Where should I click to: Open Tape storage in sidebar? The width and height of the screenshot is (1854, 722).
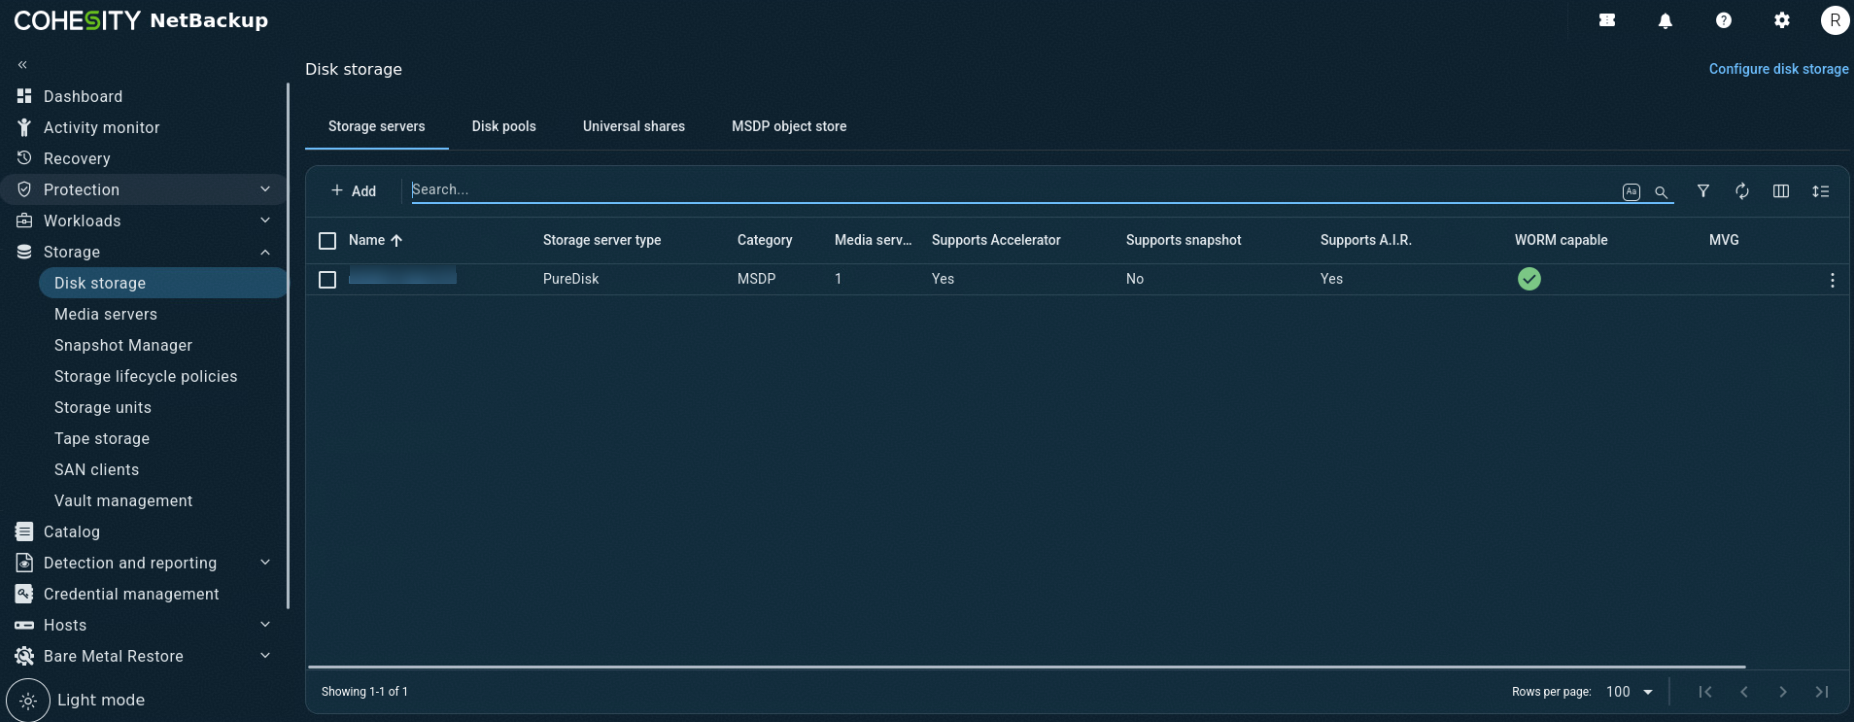tap(102, 438)
